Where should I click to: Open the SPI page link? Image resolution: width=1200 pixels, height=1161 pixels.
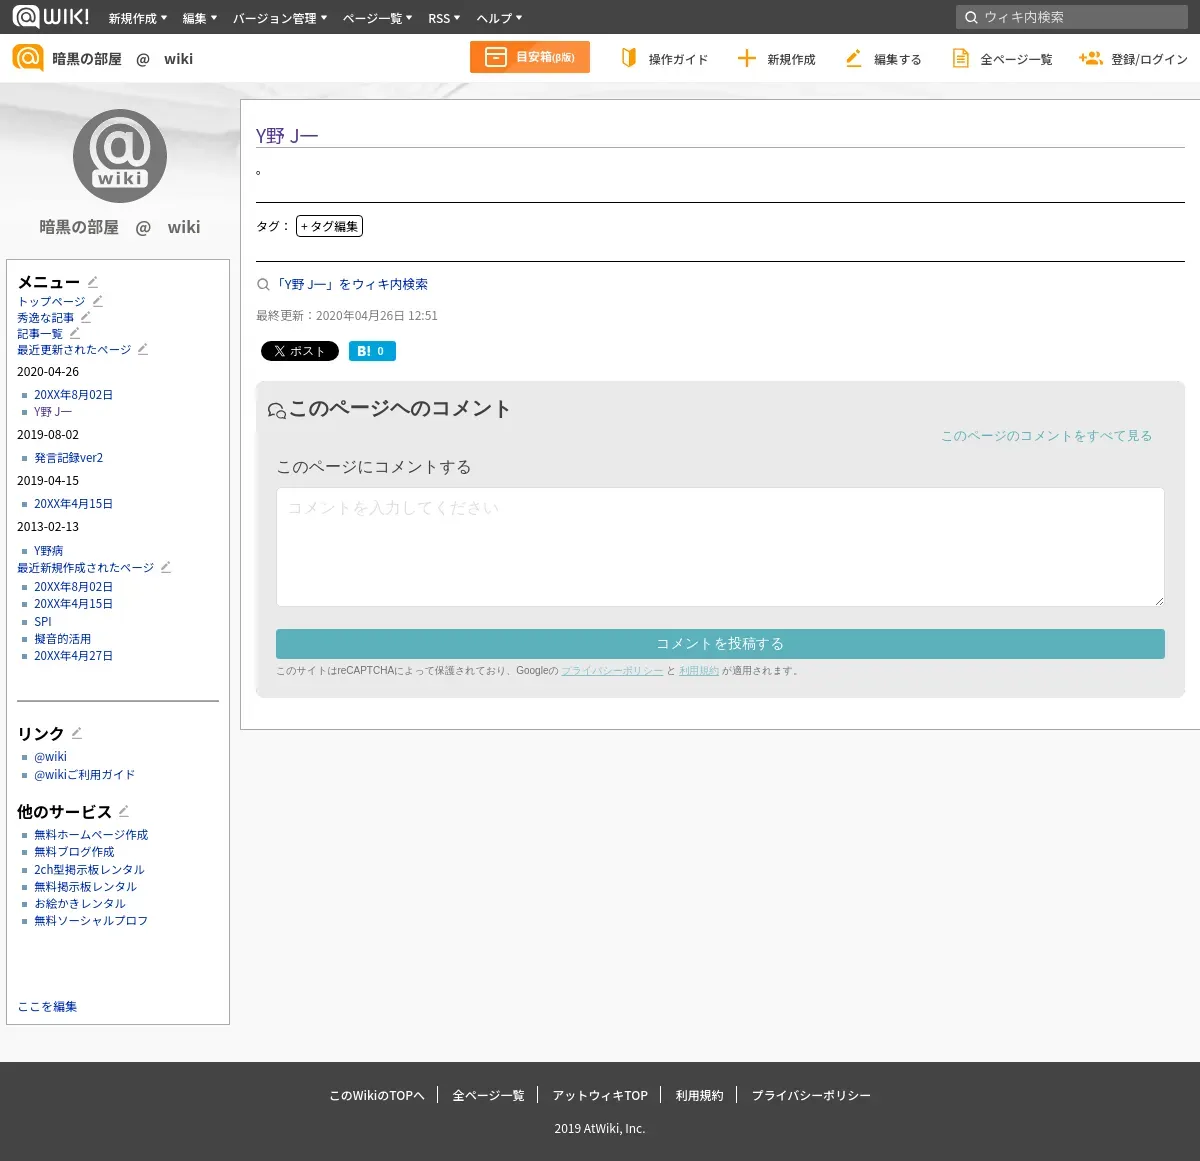click(42, 622)
